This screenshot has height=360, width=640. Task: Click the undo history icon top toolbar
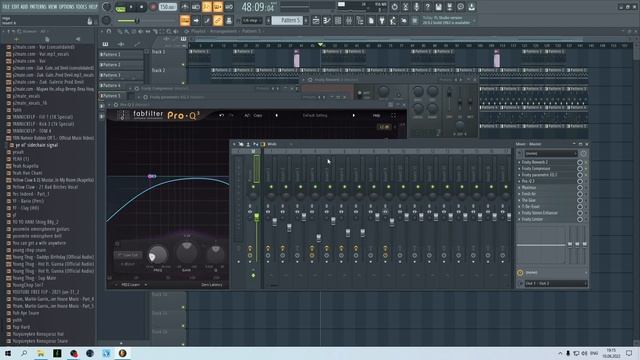coord(394,7)
